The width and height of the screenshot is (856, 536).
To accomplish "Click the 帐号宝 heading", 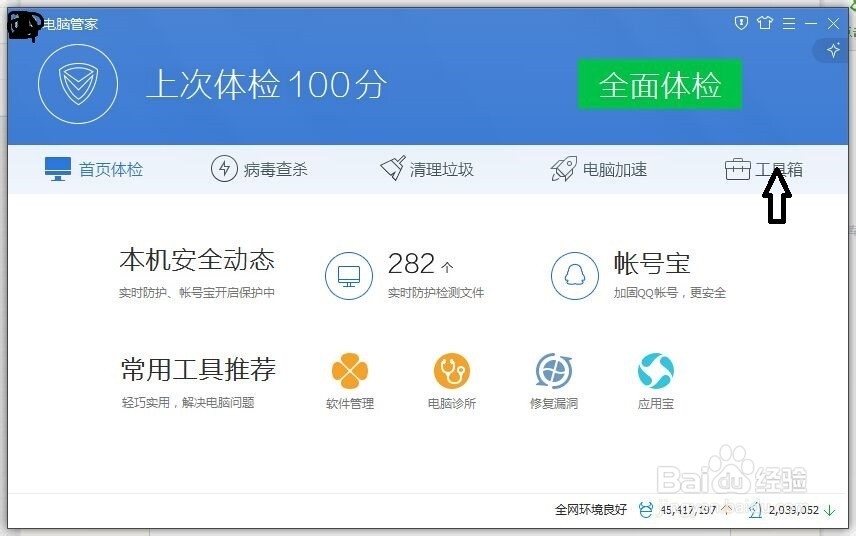I will 652,263.
